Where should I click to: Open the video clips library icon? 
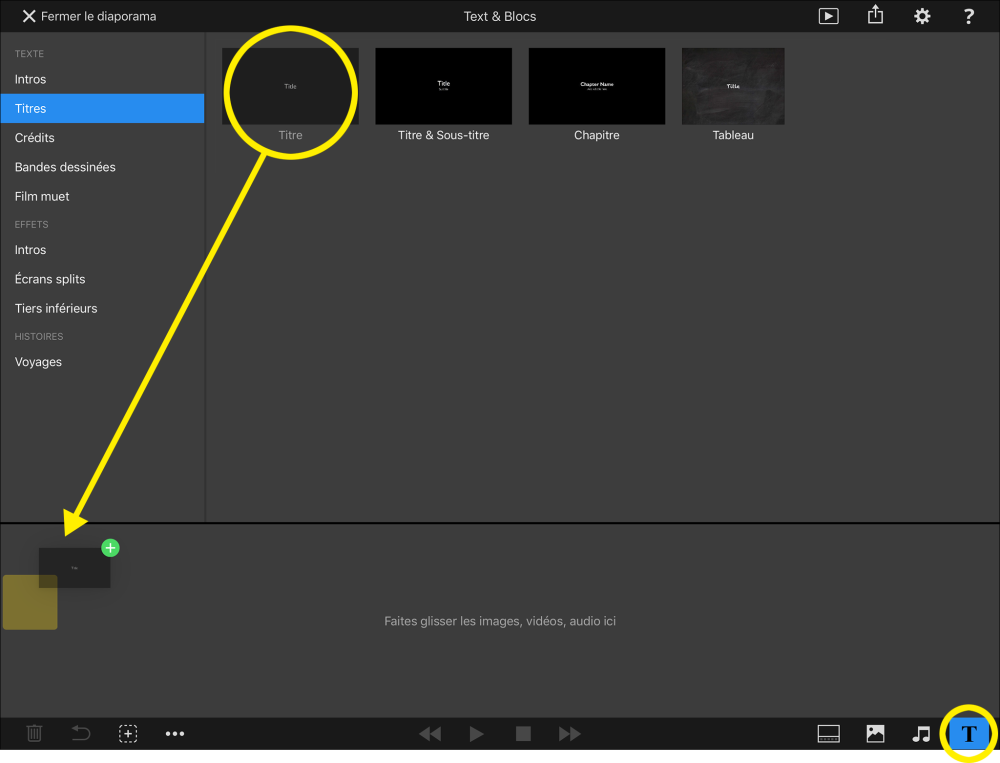pos(828,734)
